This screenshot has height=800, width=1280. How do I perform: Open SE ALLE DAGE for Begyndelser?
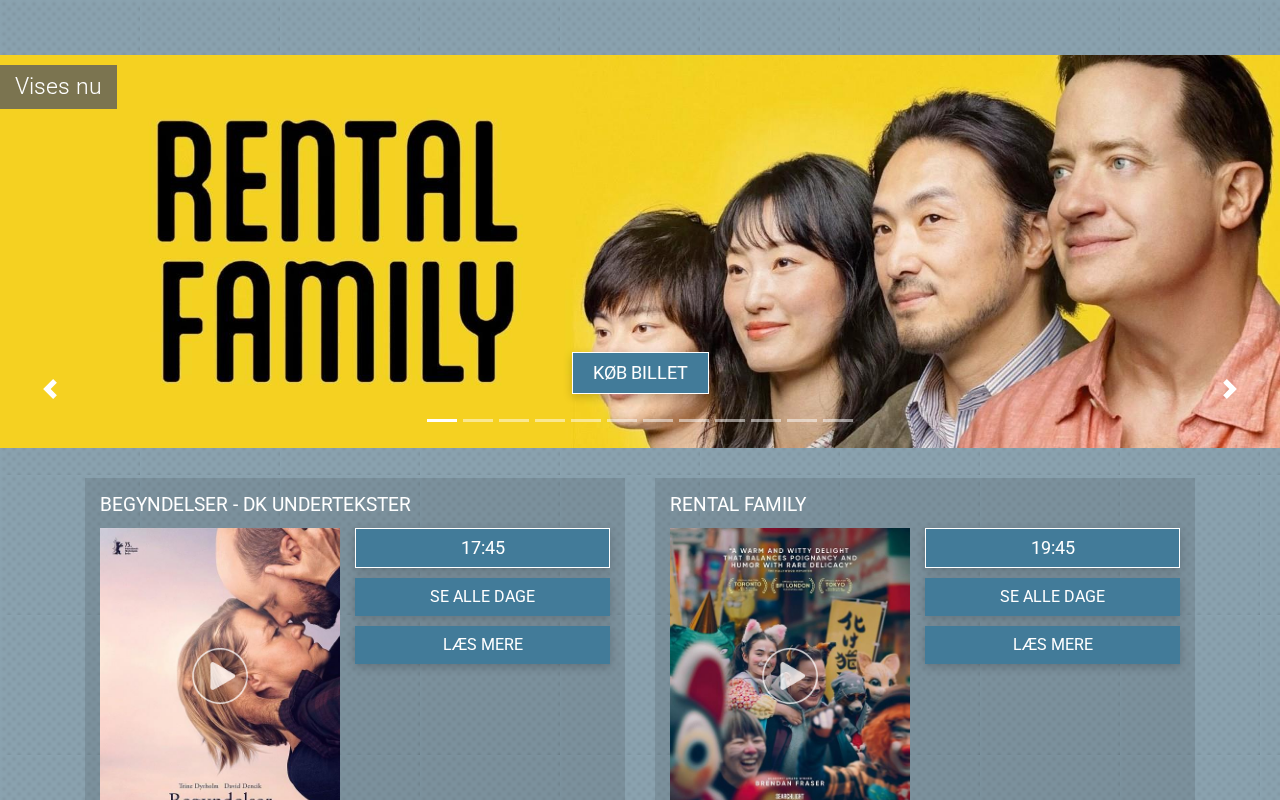pos(482,597)
